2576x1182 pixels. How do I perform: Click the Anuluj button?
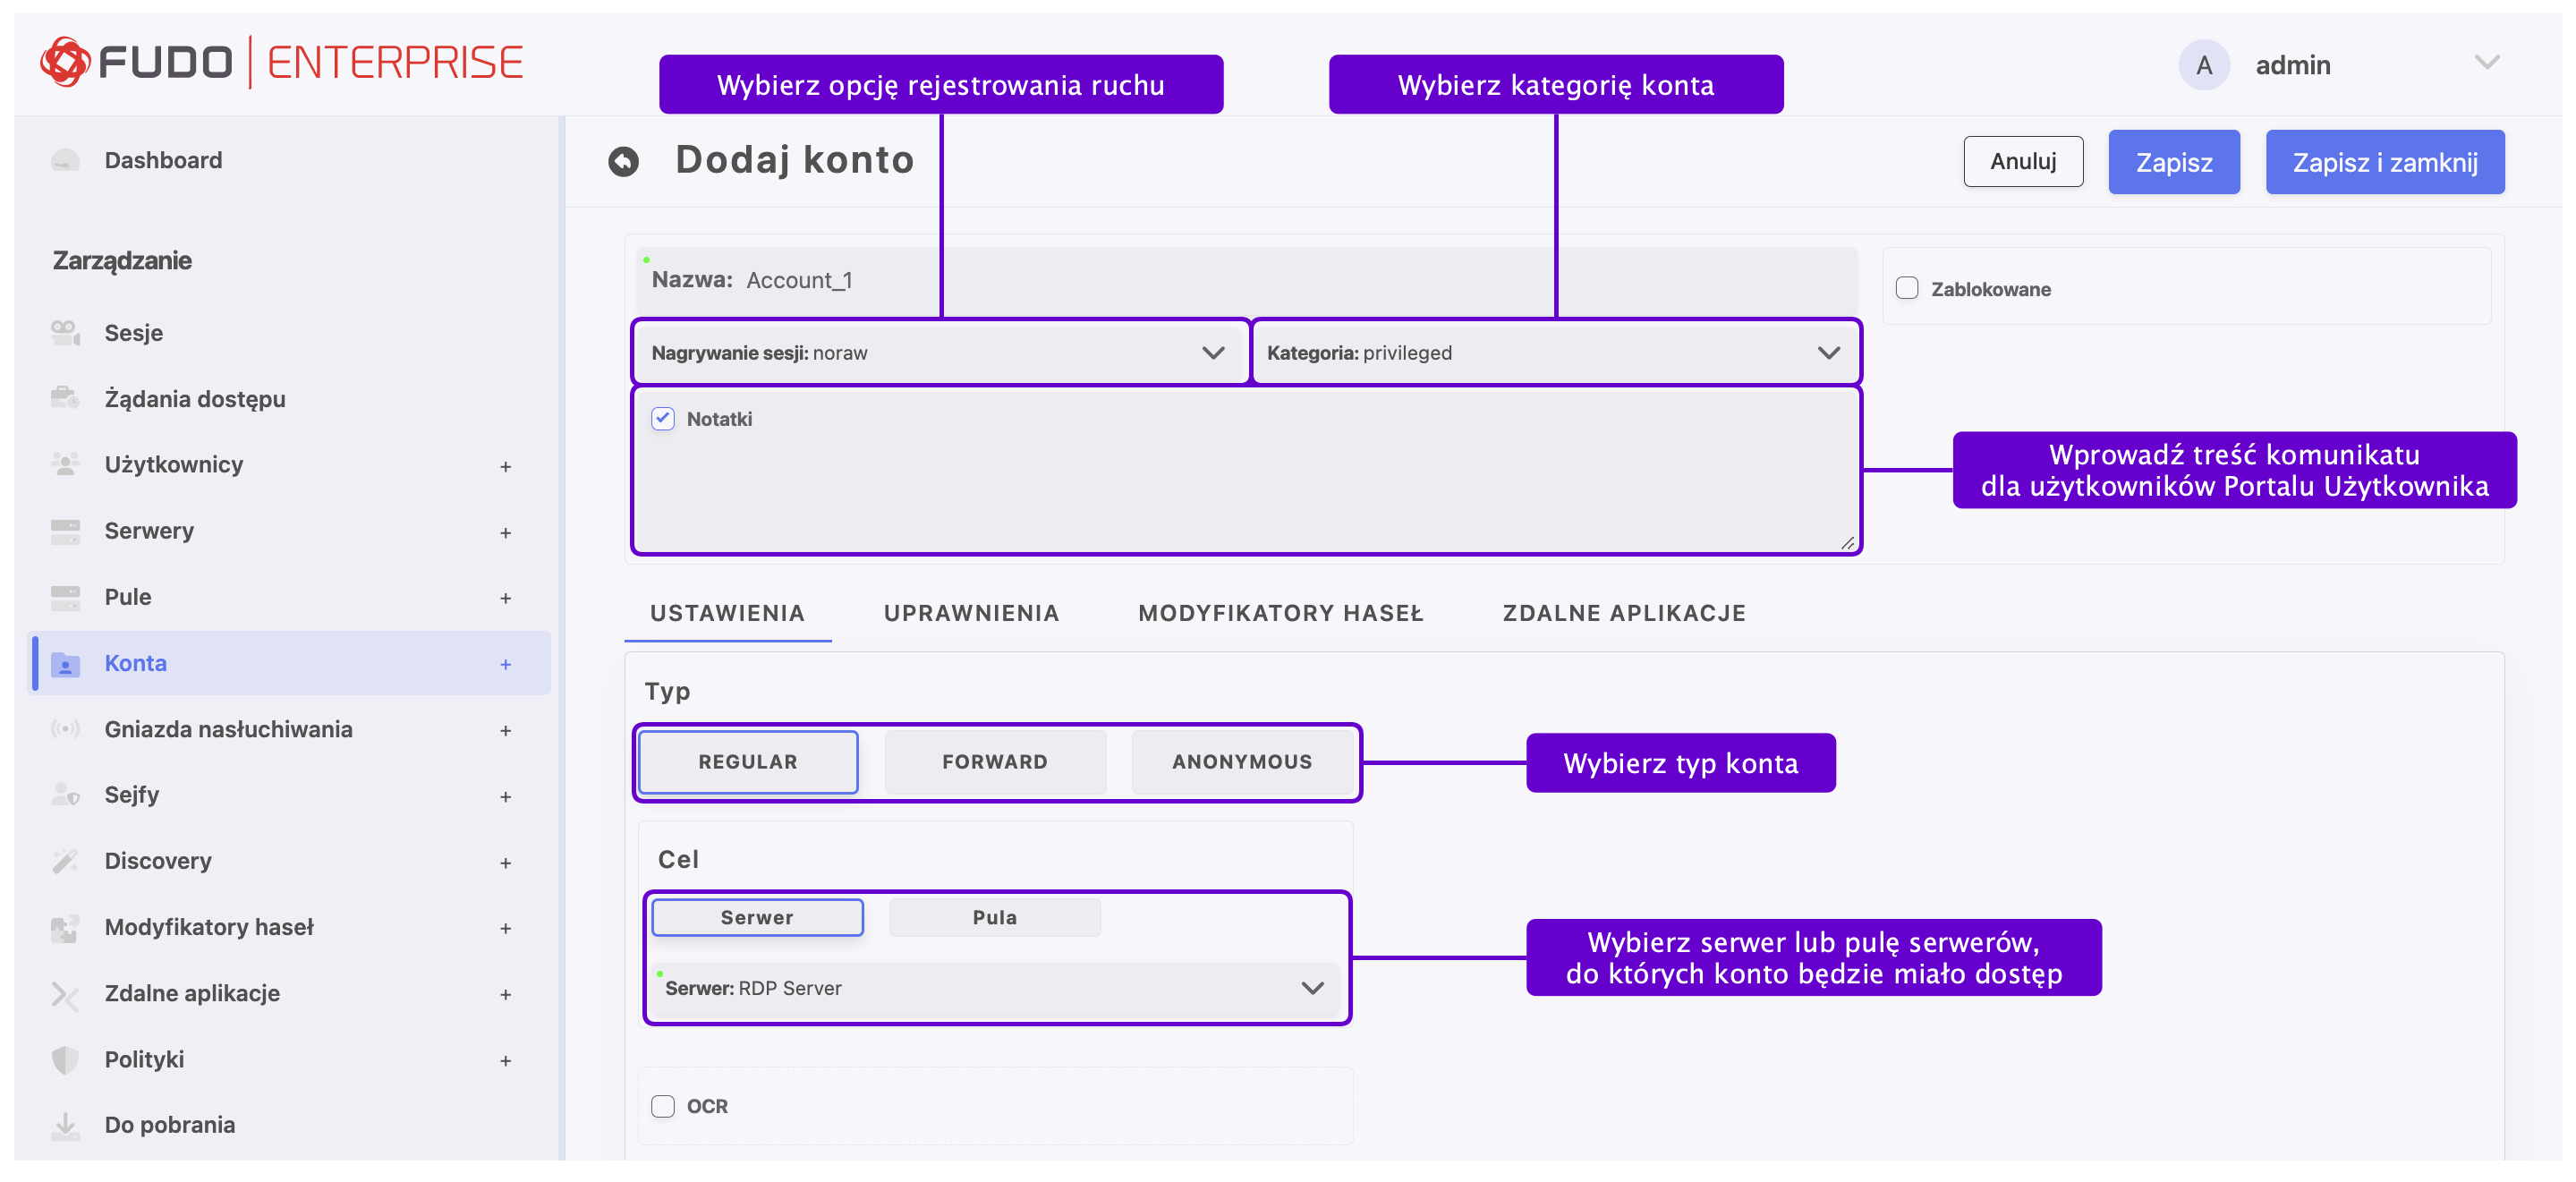(x=2022, y=162)
